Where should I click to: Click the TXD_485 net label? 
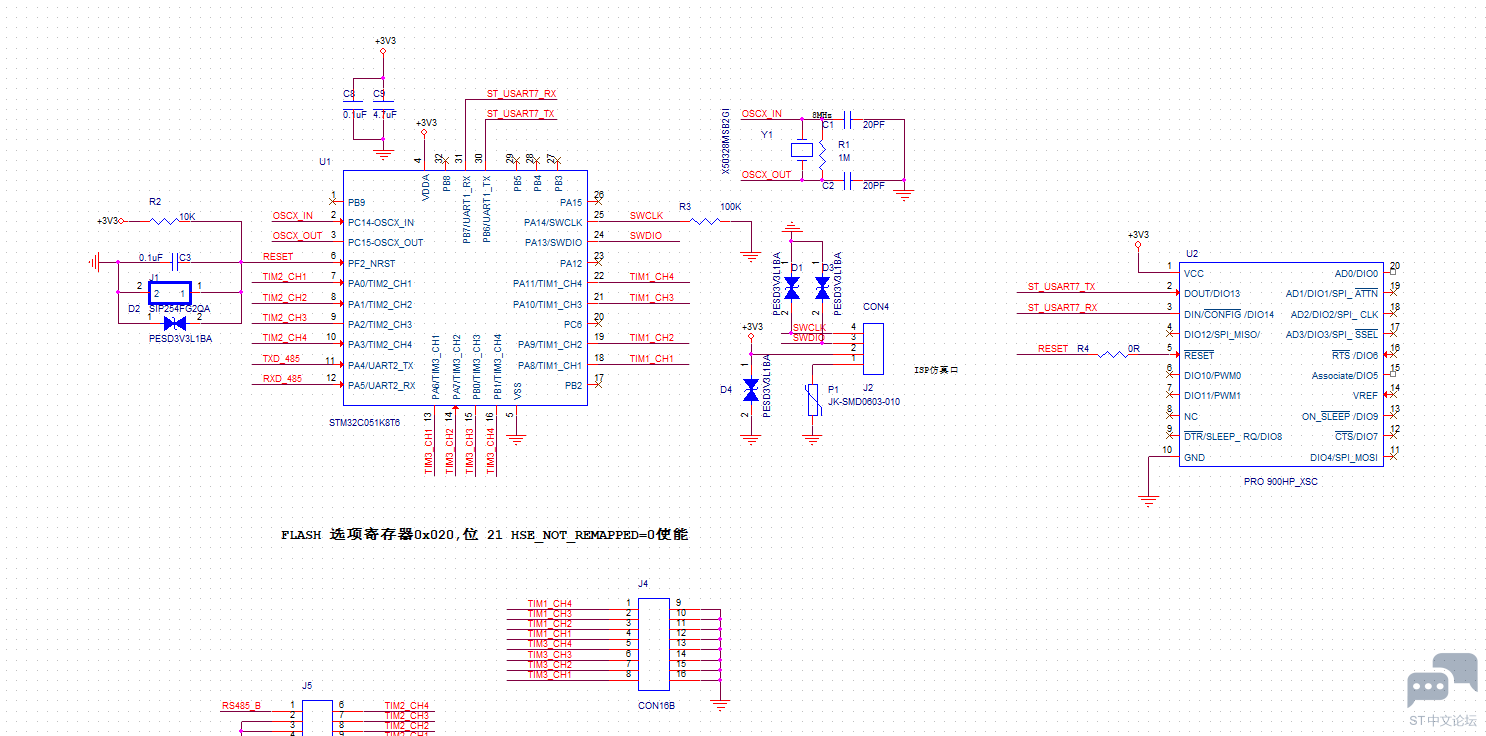coord(281,358)
